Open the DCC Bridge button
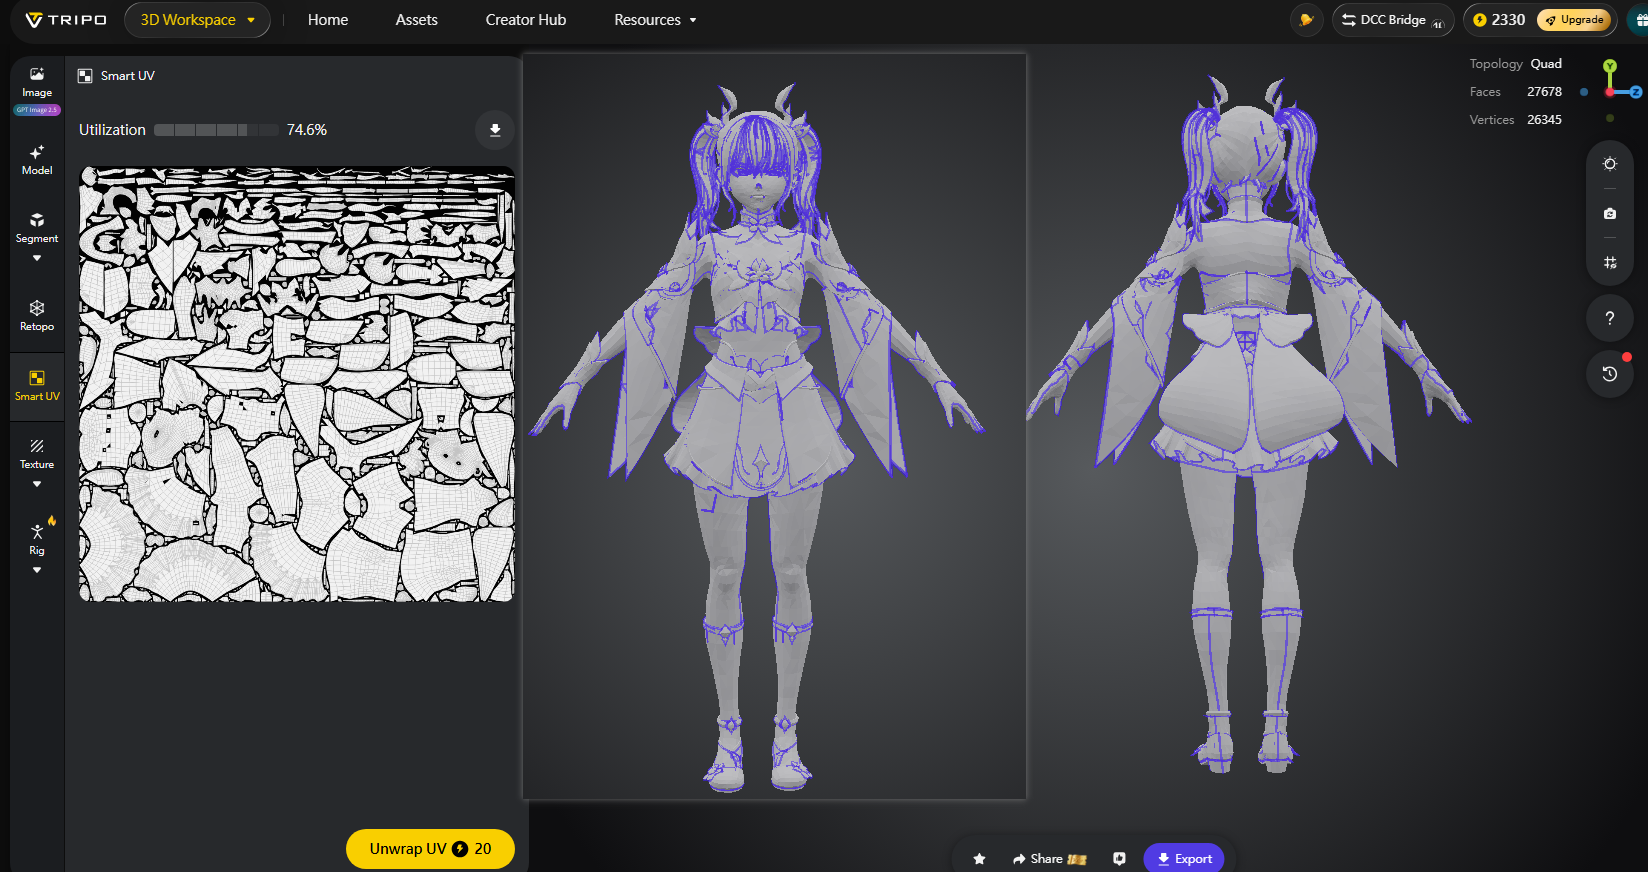This screenshot has height=872, width=1648. [x=1393, y=20]
